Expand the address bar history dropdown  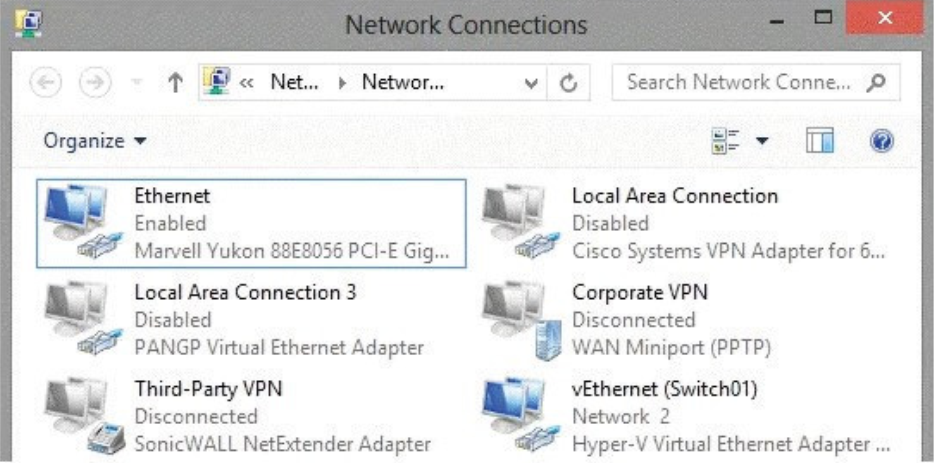531,83
